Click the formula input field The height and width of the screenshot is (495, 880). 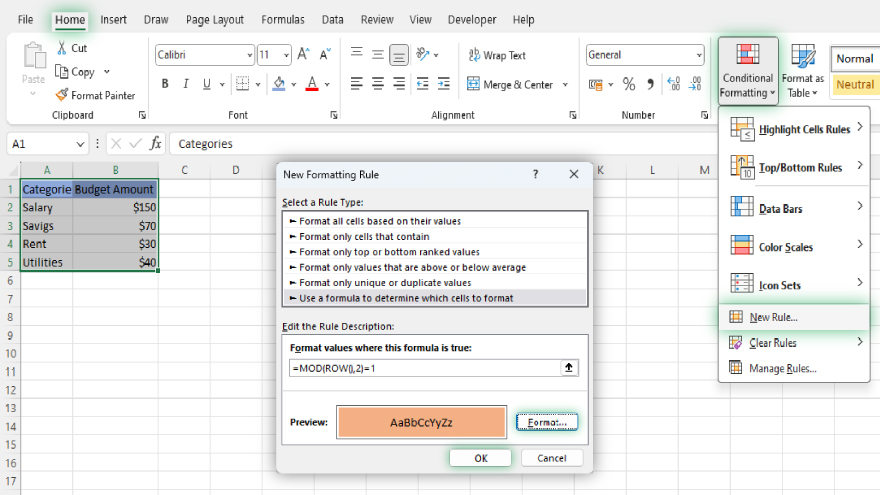pos(424,368)
